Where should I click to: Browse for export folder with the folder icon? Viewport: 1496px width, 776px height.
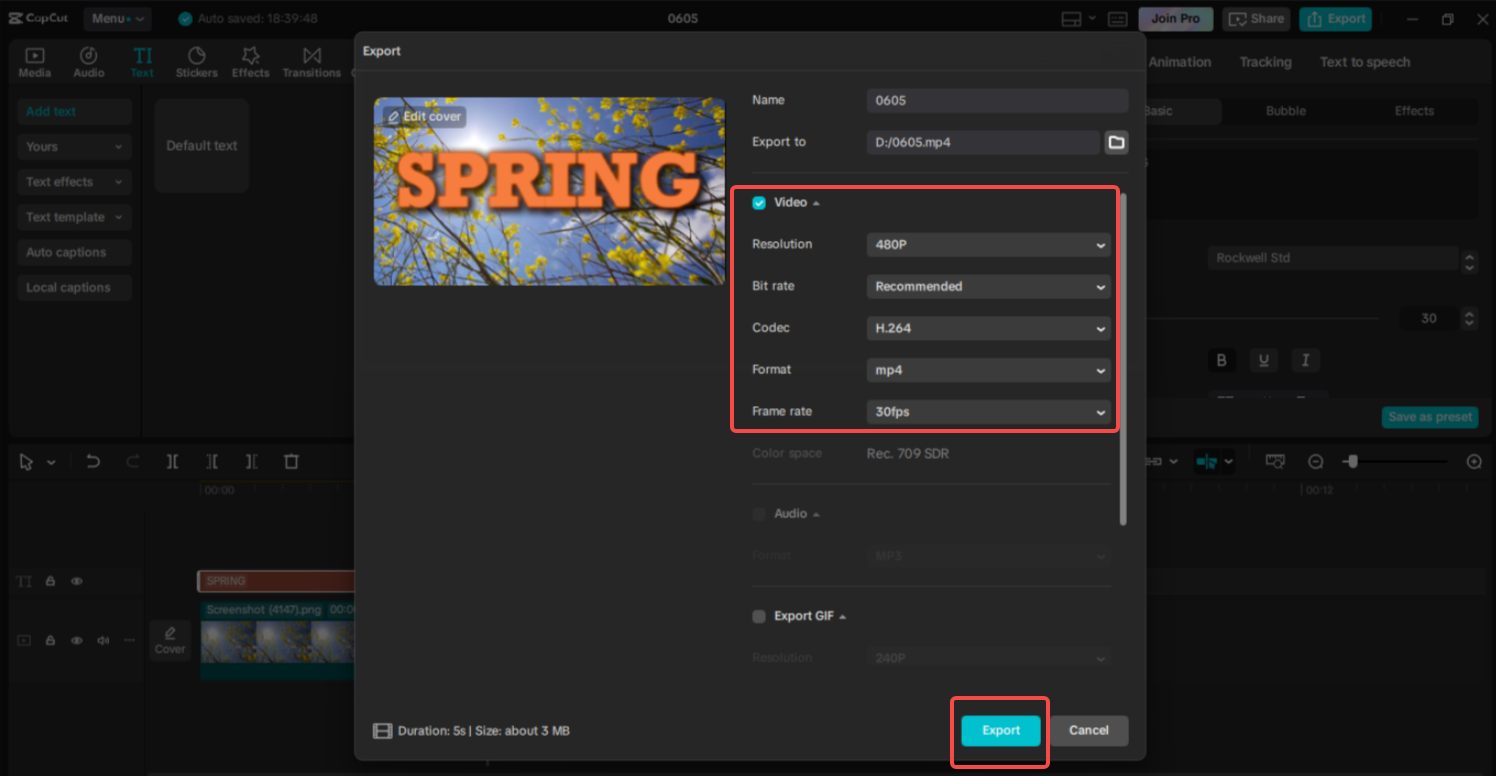coord(1116,142)
